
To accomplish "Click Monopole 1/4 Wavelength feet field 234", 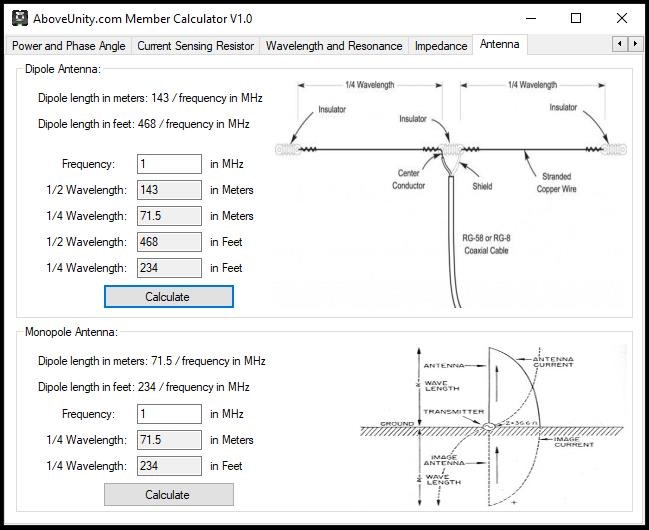I will (169, 466).
